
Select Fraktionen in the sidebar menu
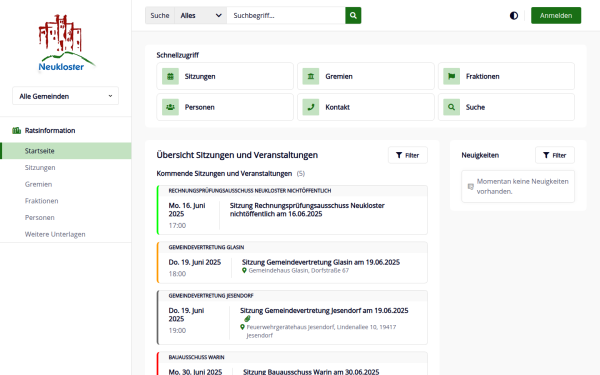click(41, 201)
